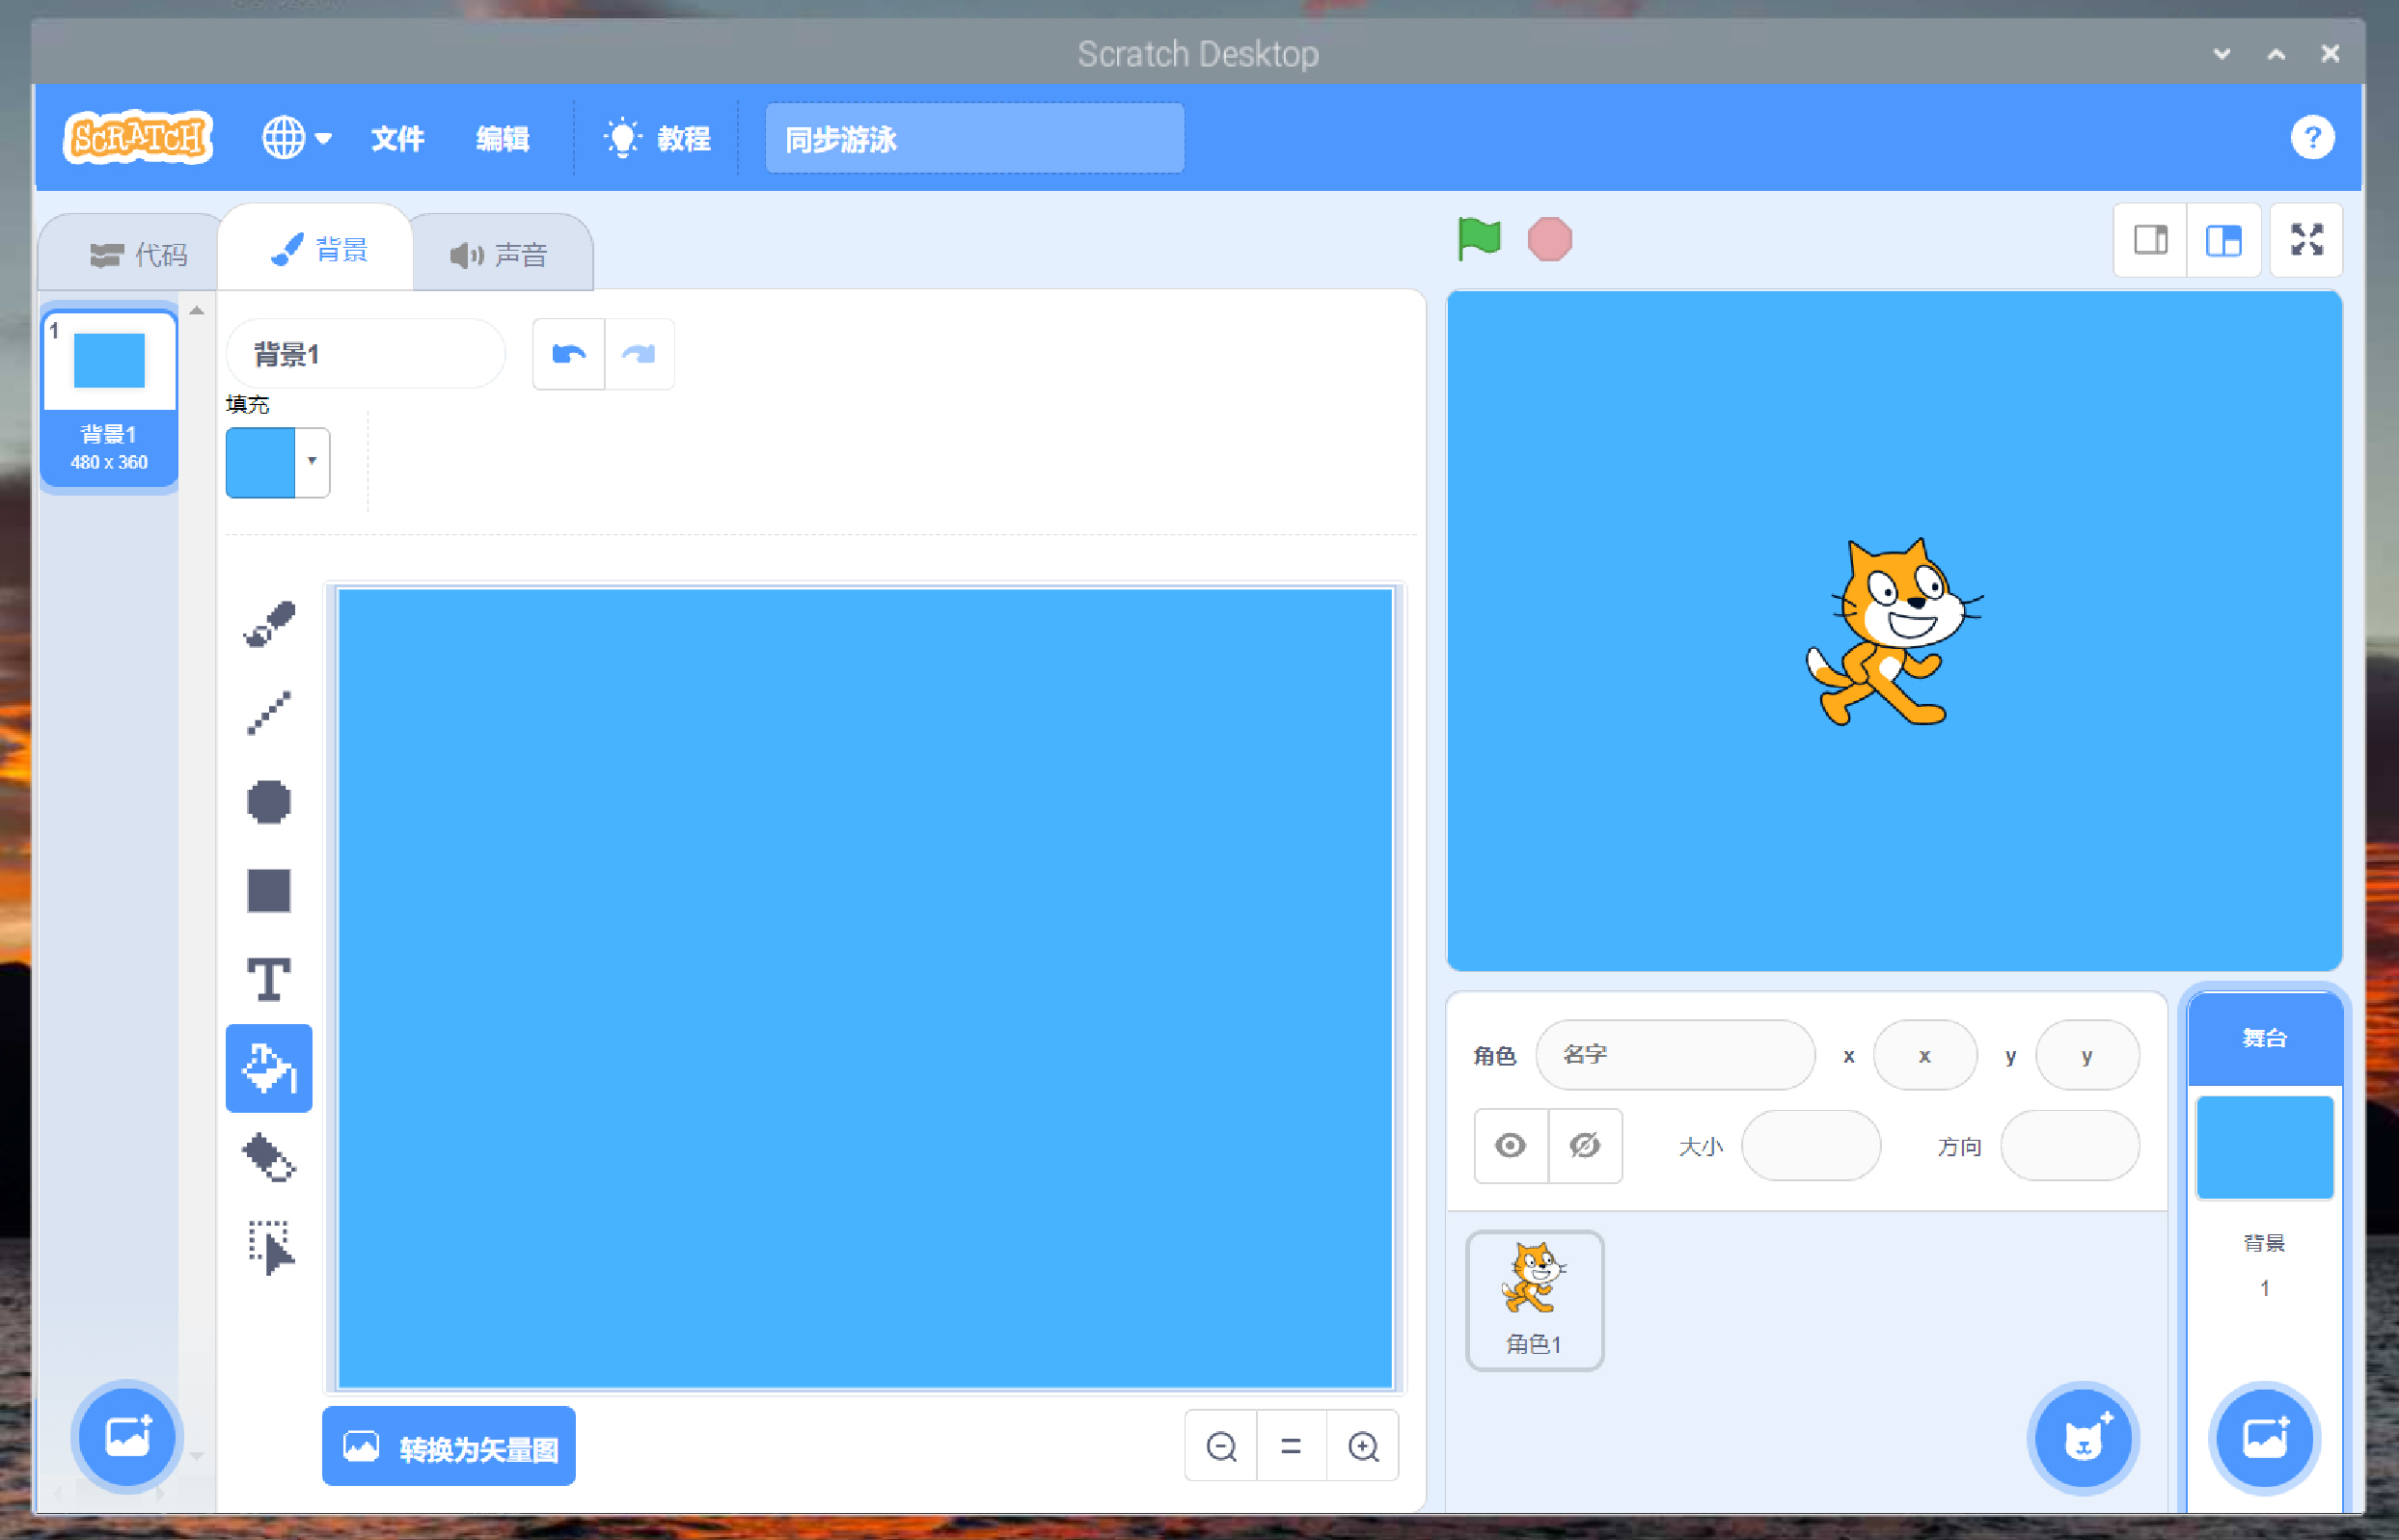Expand the fill color dropdown arrow

pyautogui.click(x=312, y=462)
